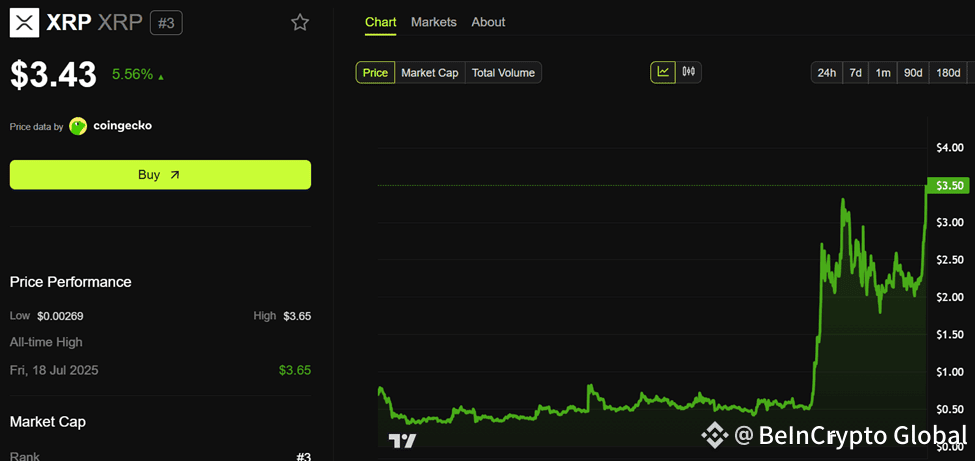
Task: Click the $3.43 price value
Action: [53, 74]
